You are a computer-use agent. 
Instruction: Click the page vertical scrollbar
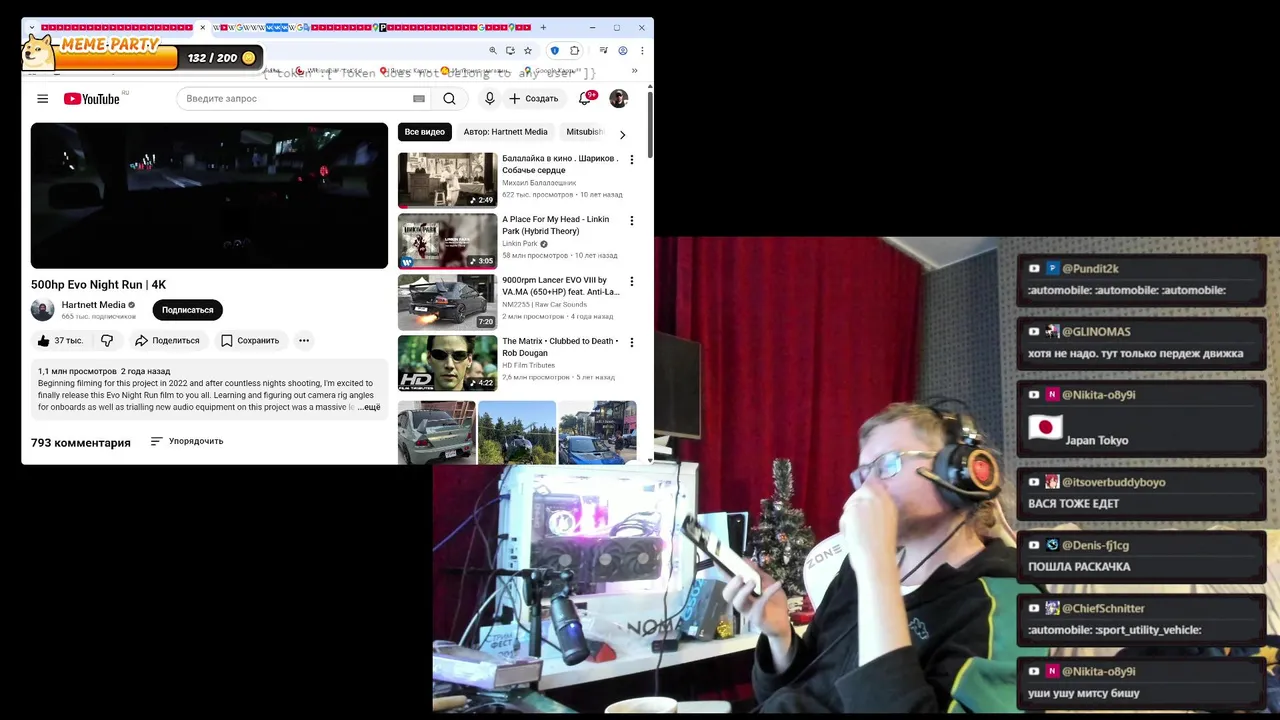[650, 125]
